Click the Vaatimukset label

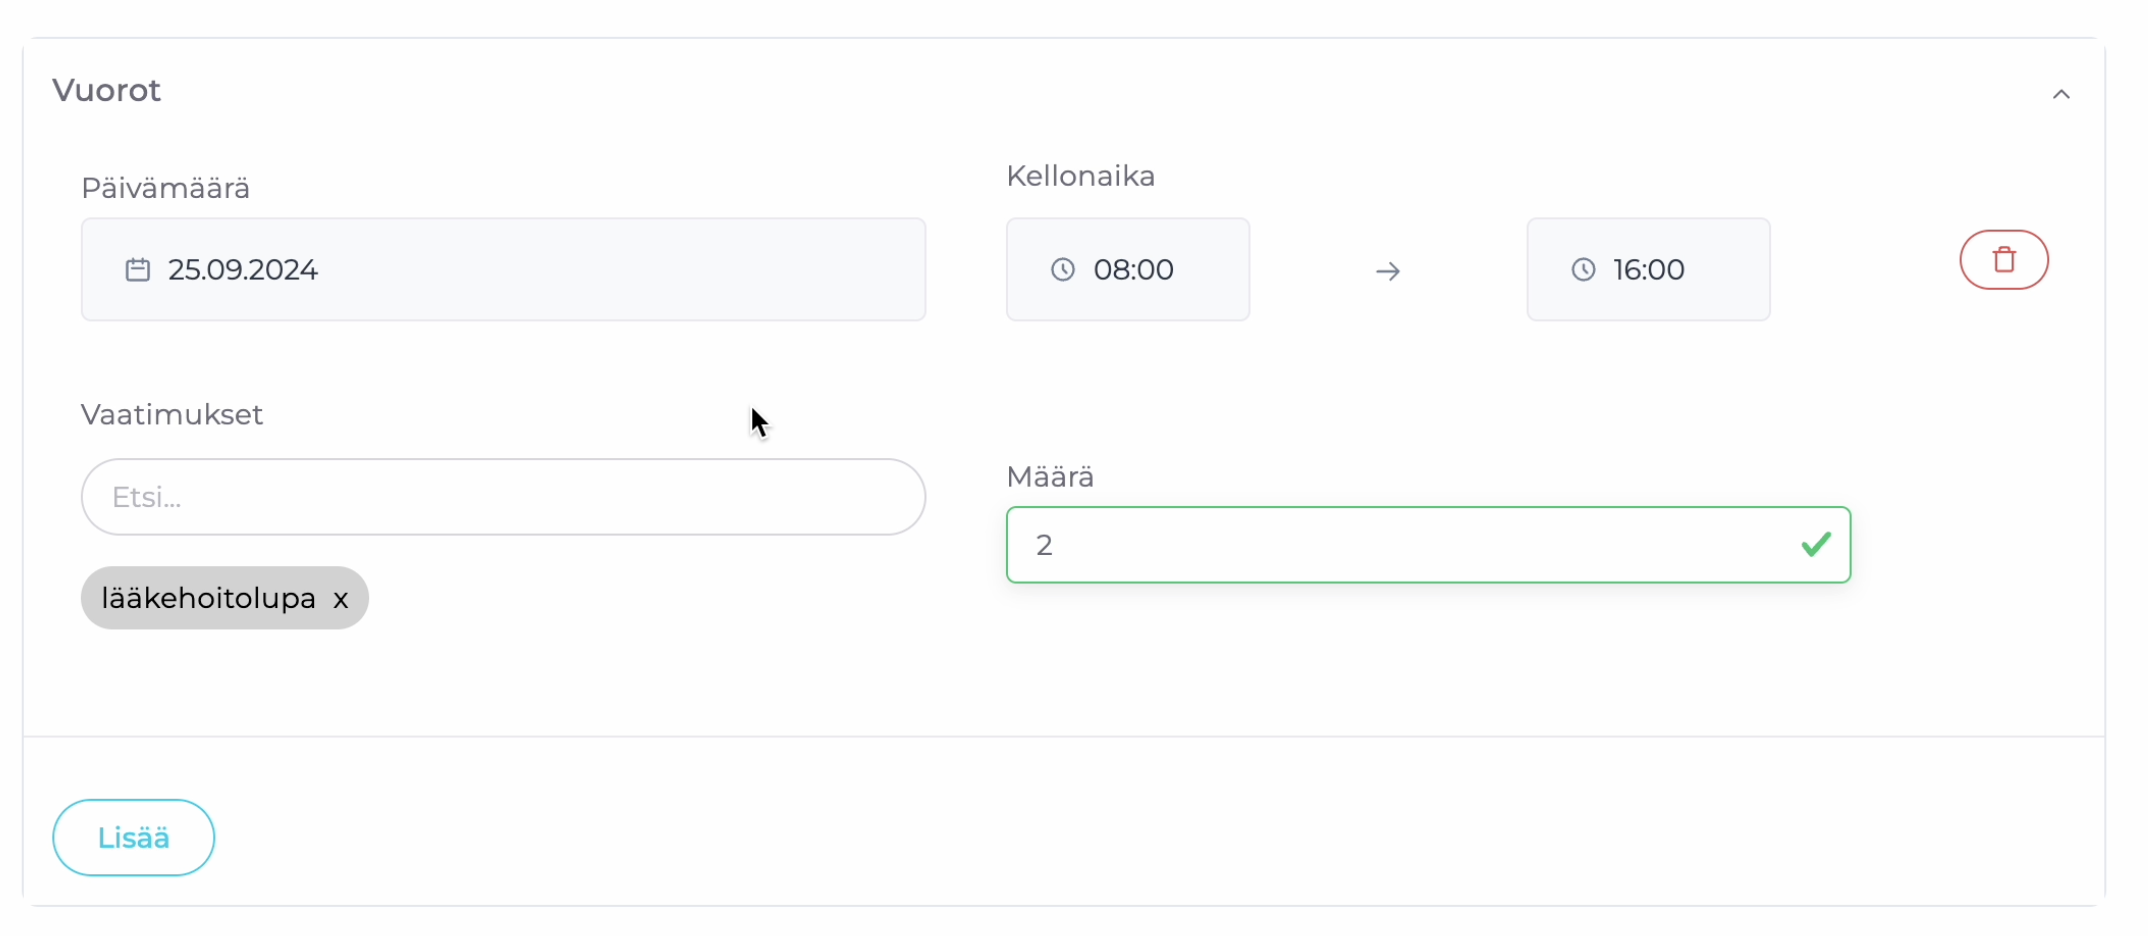pos(172,415)
